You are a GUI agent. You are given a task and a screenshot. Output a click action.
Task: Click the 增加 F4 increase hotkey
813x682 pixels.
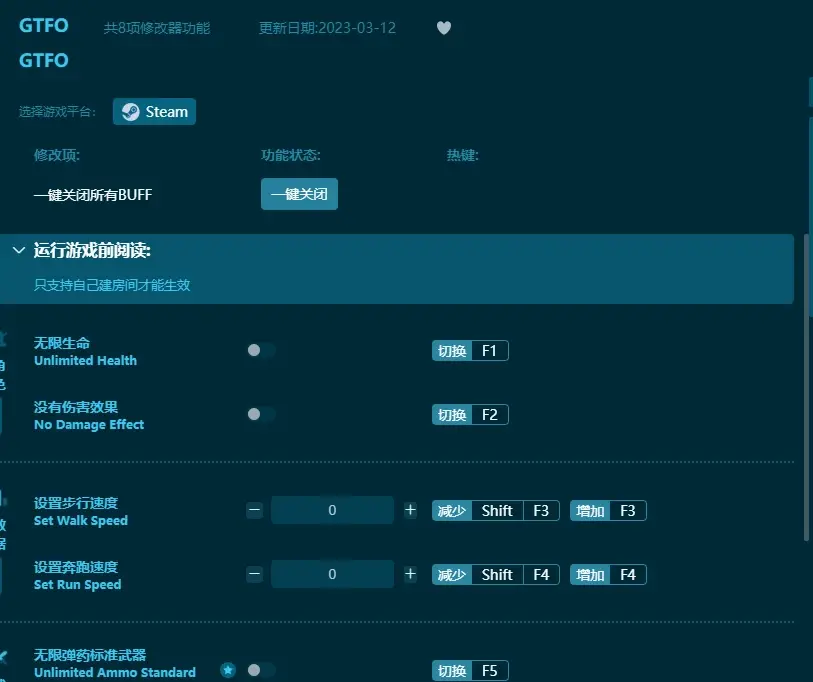[608, 575]
